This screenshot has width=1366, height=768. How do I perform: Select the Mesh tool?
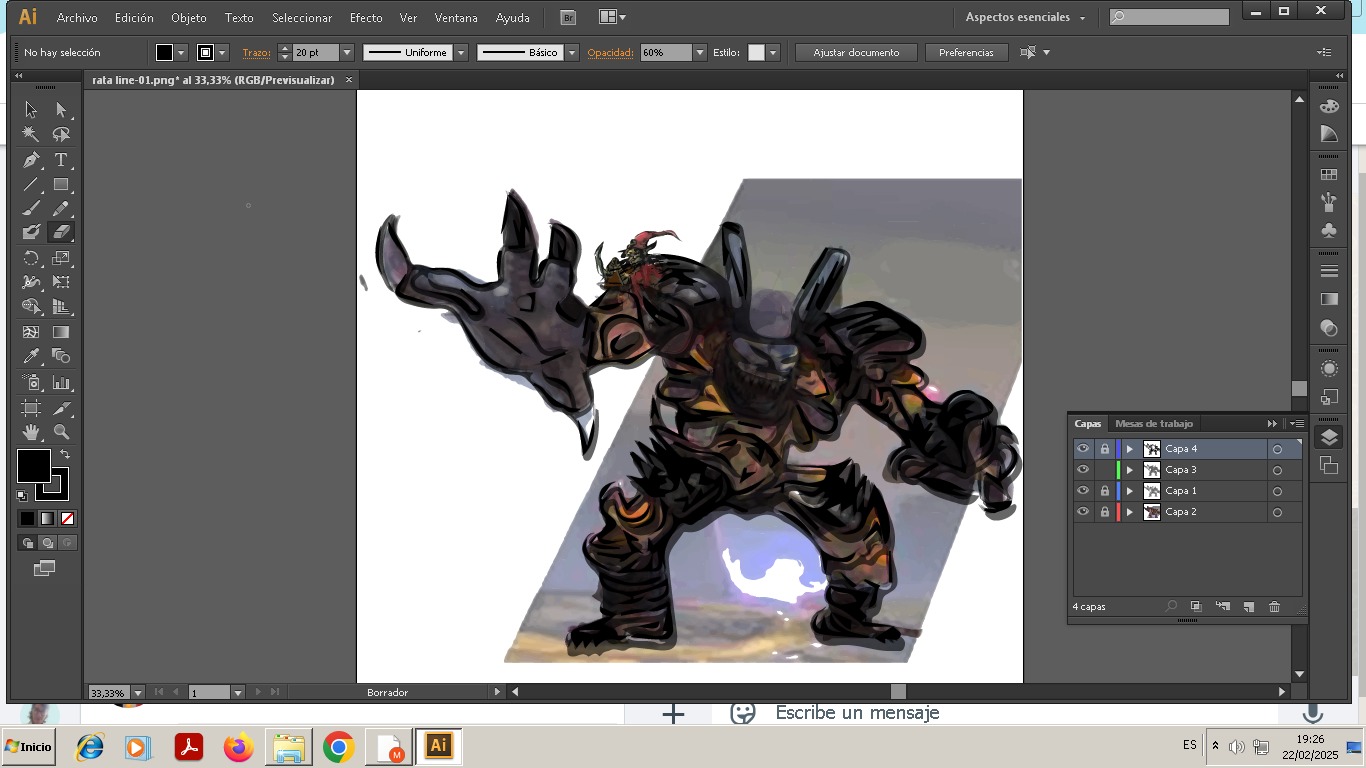tap(31, 332)
